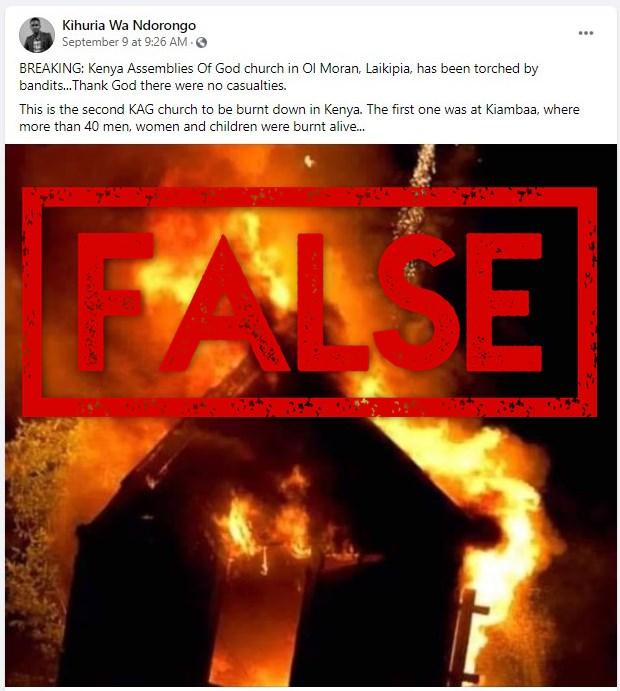
Task: Open Kihuria Wa Ndorongo's profile picture
Action: click(x=37, y=35)
